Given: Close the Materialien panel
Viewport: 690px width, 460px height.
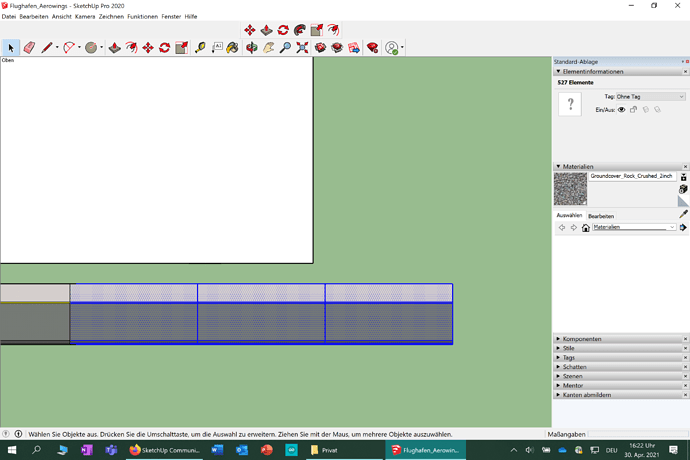Looking at the screenshot, I should coord(685,166).
